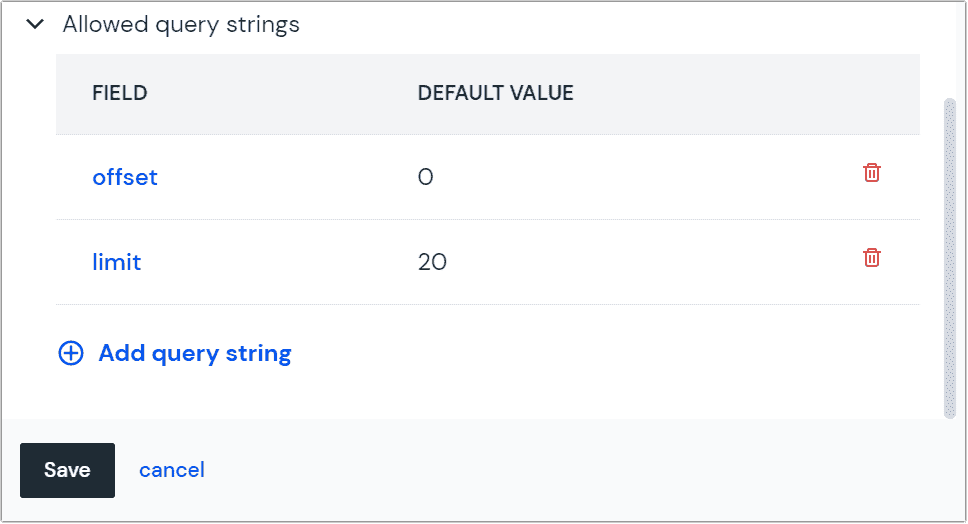Cancel the changes with the cancel link
Viewport: 968px width, 524px height.
(172, 470)
